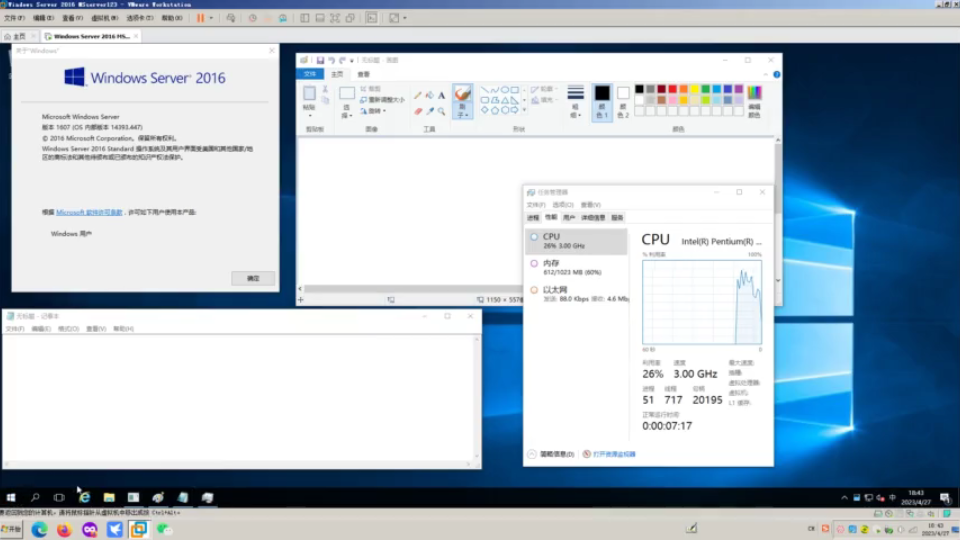Screen dimensions: 960x540
Task: Click the Paste clipboard icon in Paint
Action: tap(309, 94)
